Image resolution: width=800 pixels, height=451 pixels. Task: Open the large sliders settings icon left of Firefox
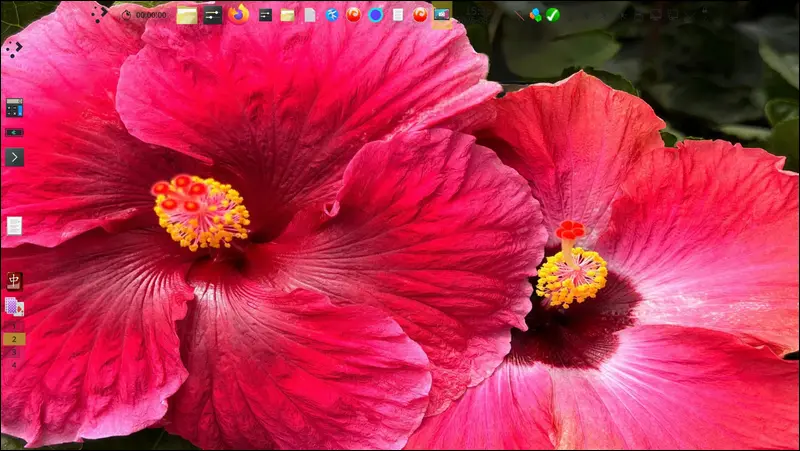coord(213,15)
